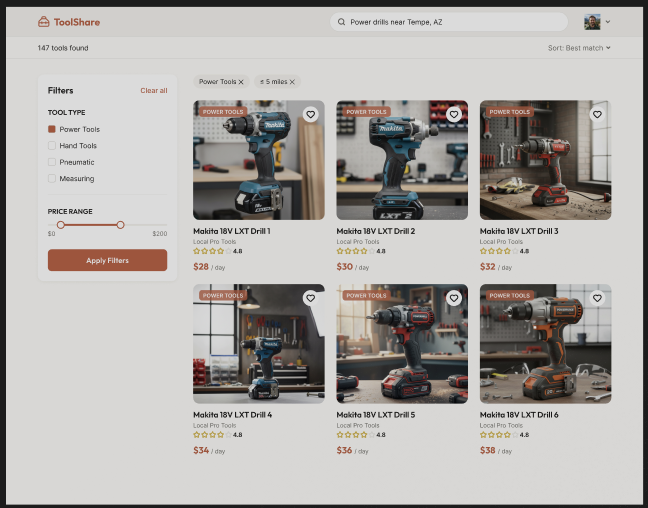Click the $36 / day price
This screenshot has width=648, height=508.
(353, 450)
